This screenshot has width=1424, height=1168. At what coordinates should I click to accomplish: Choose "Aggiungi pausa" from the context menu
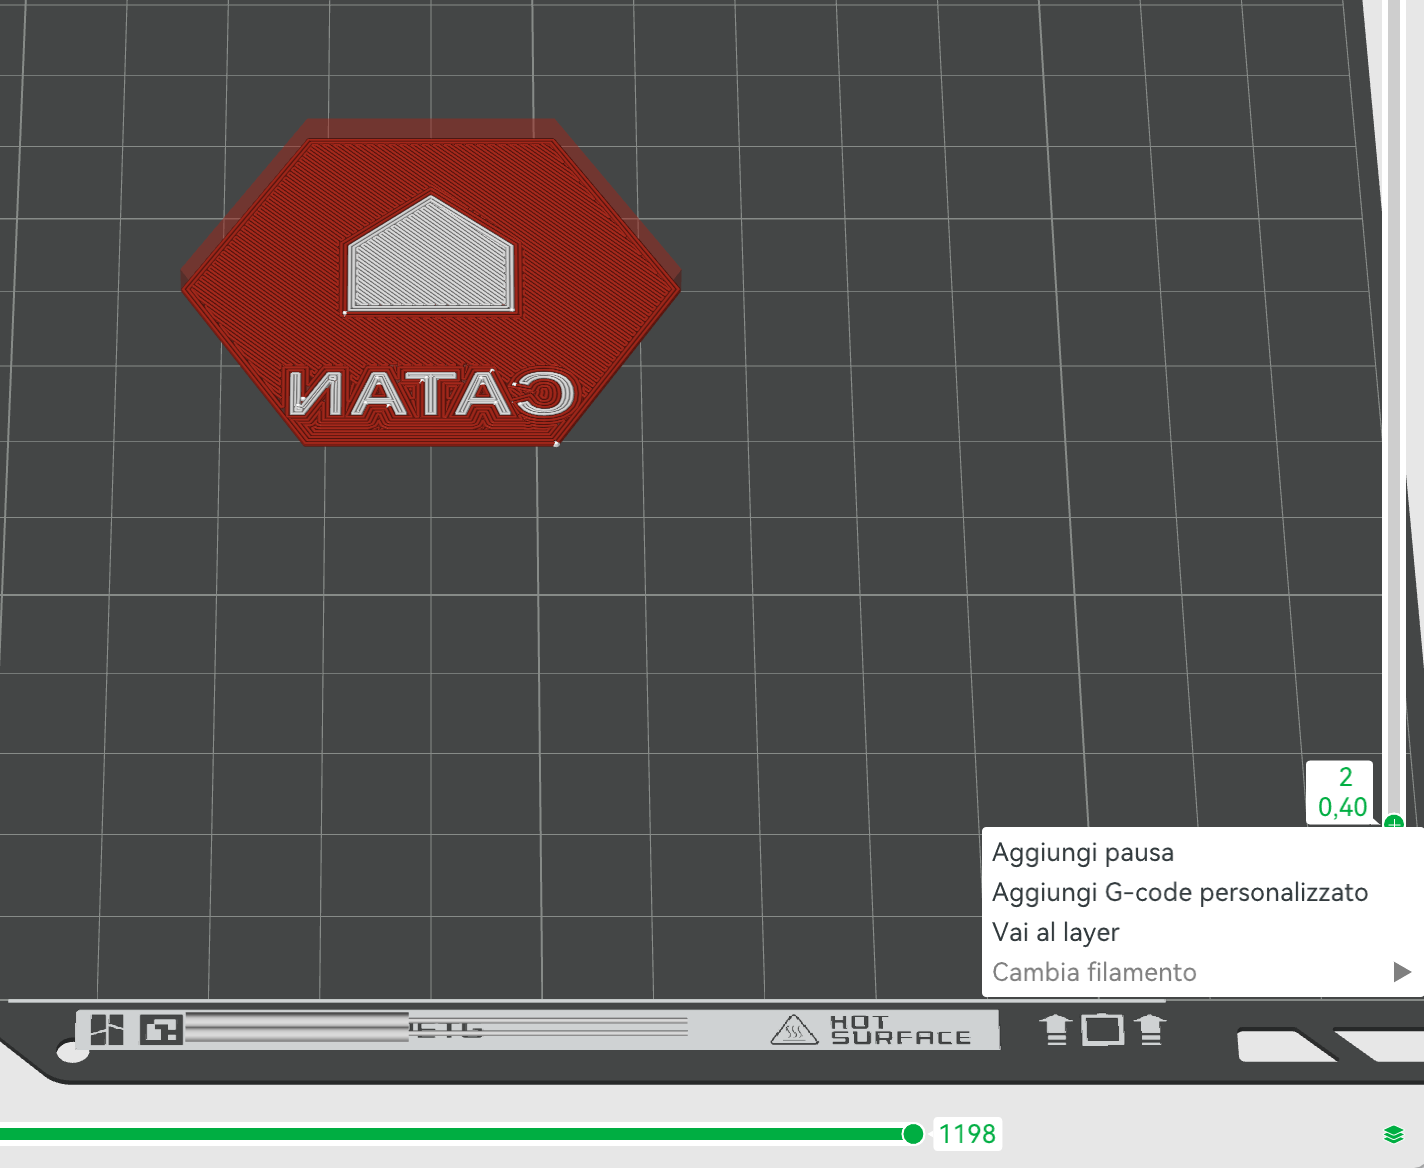click(1203, 852)
